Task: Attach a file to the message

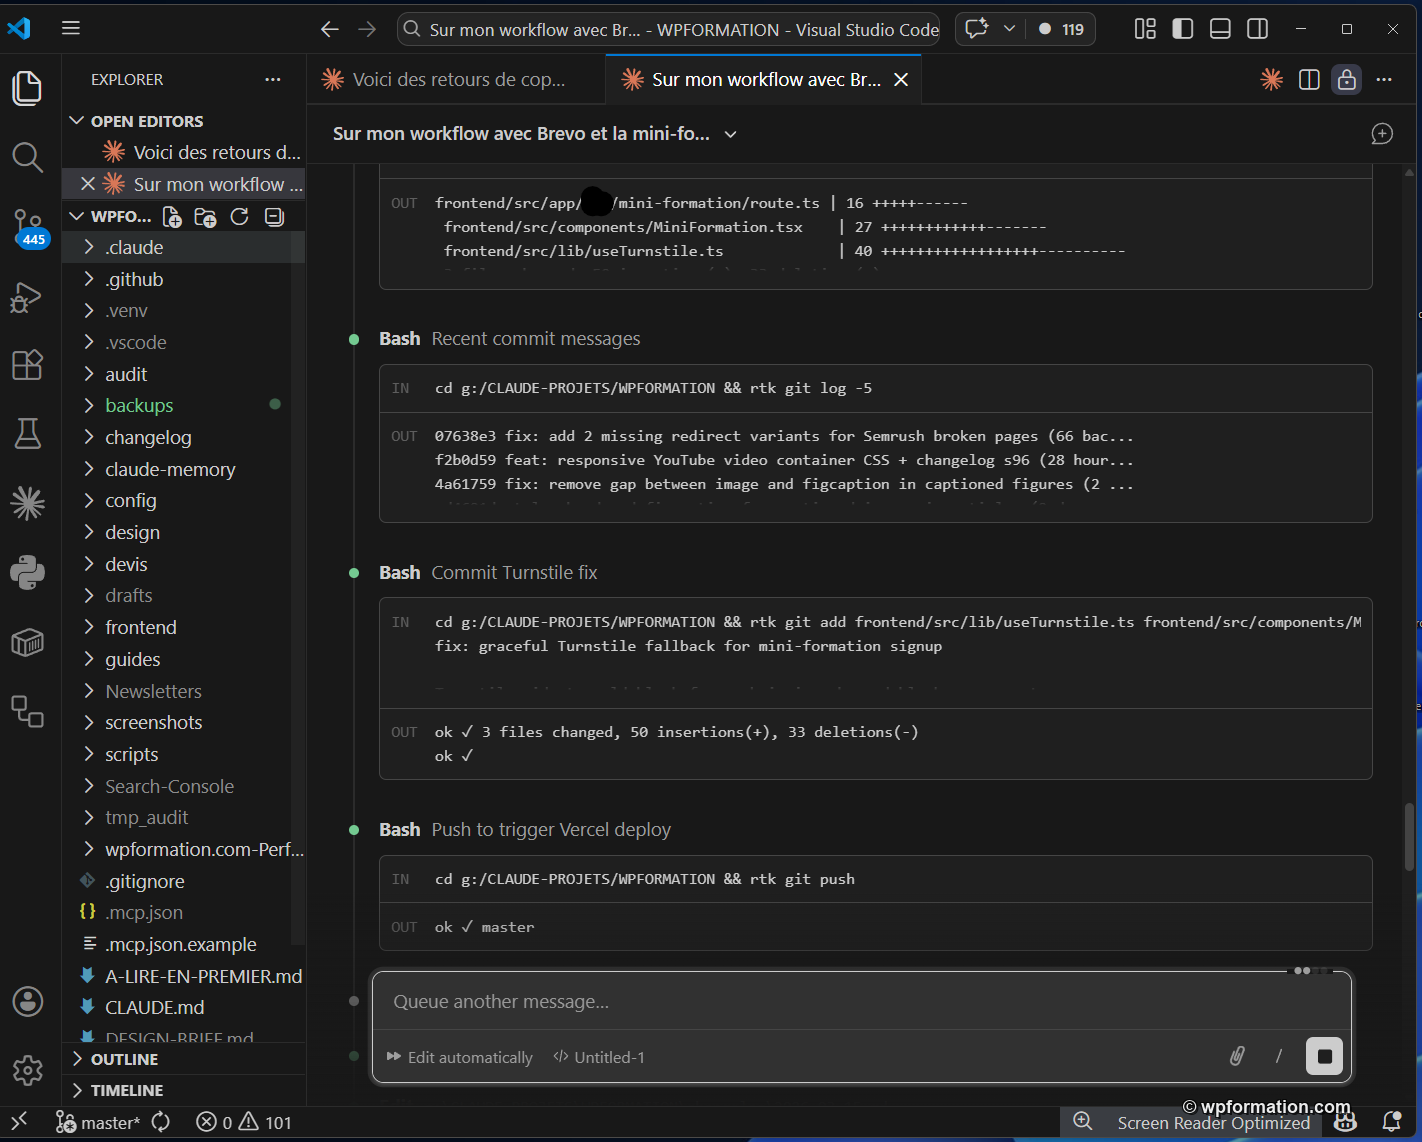Action: [x=1237, y=1056]
